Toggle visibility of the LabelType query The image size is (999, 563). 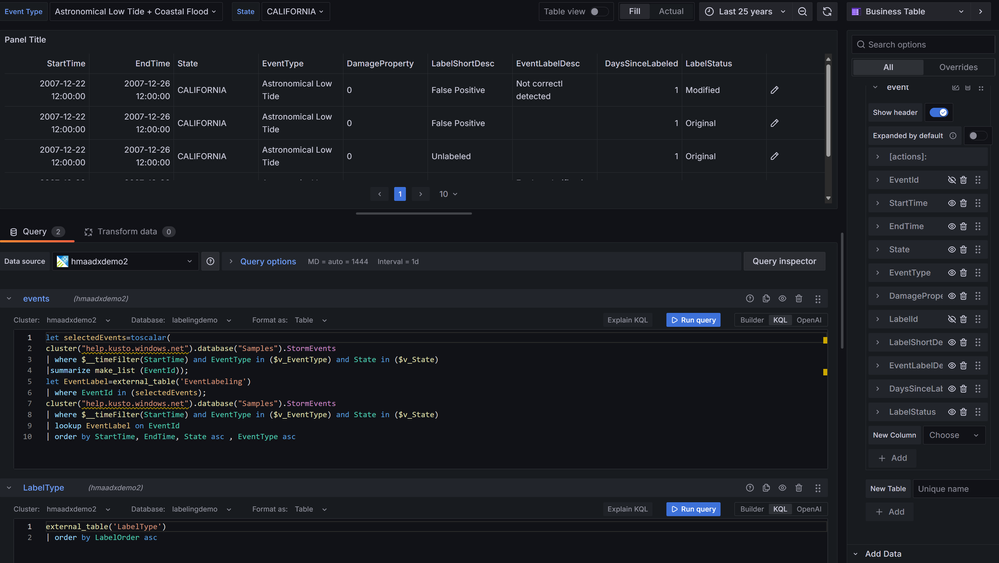coord(782,488)
